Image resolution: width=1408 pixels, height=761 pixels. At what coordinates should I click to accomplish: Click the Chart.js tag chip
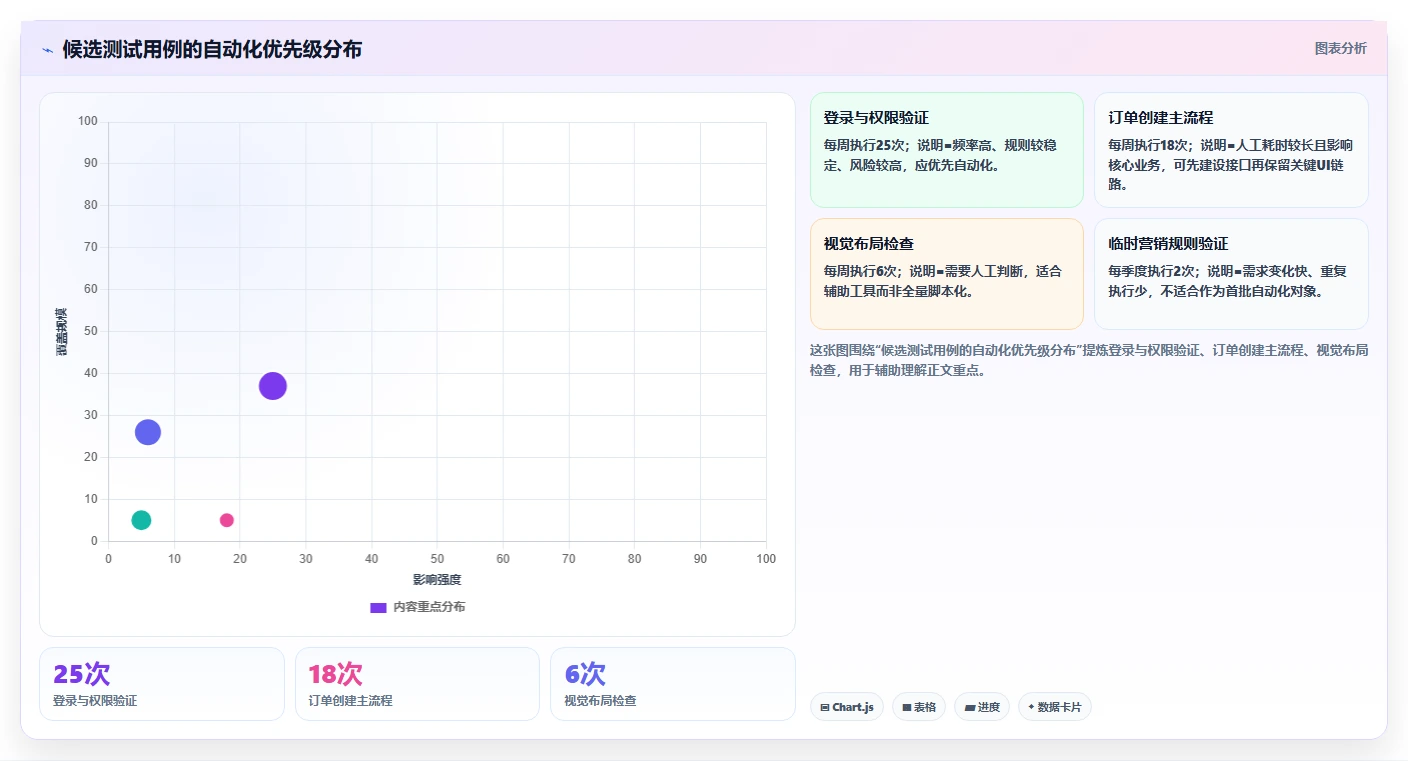pyautogui.click(x=846, y=707)
